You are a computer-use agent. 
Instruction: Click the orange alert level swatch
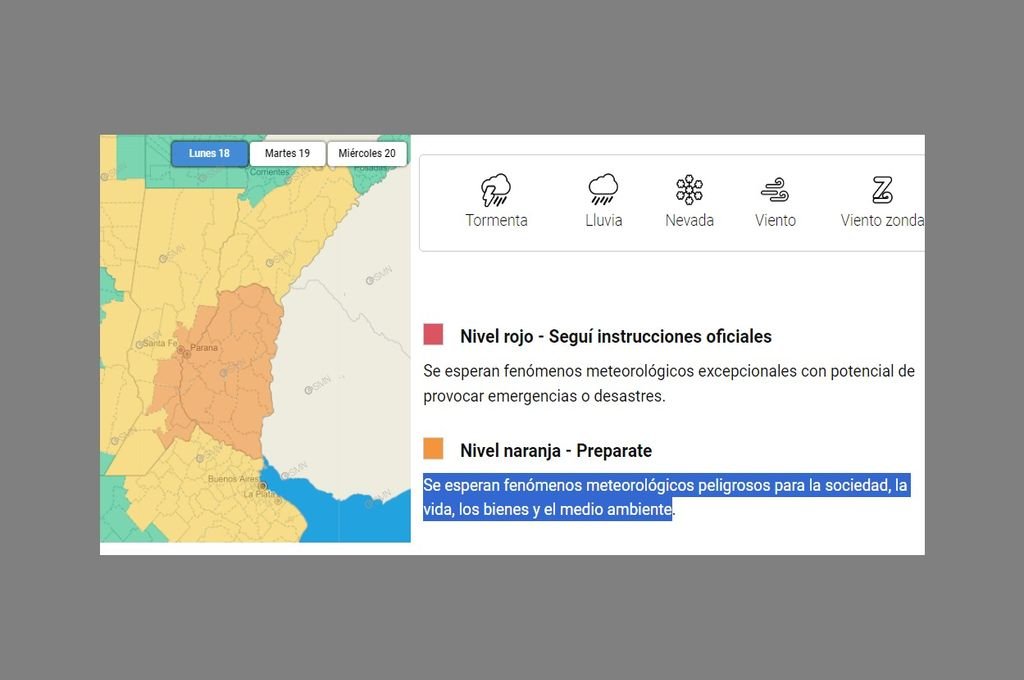coord(433,449)
